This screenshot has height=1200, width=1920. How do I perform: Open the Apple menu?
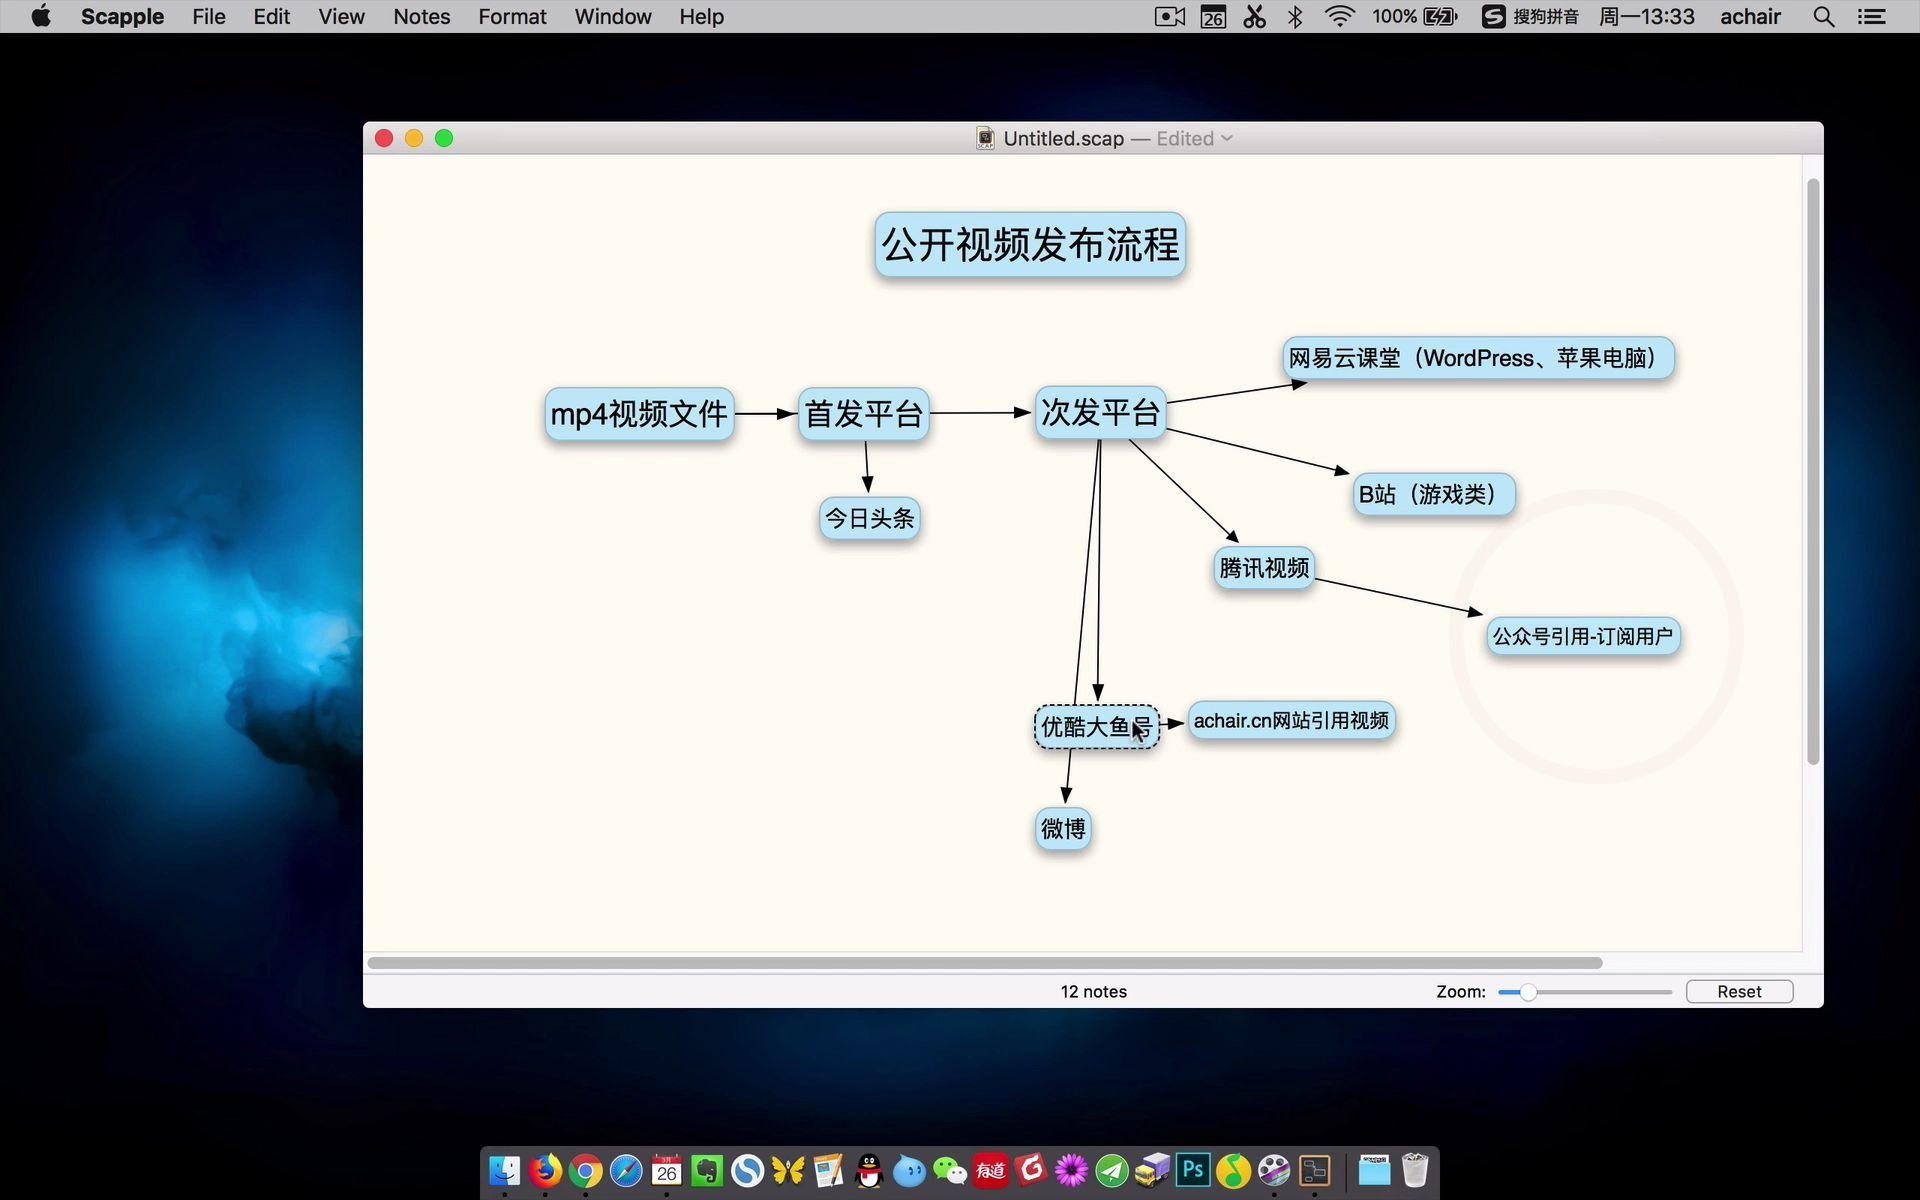click(x=41, y=16)
